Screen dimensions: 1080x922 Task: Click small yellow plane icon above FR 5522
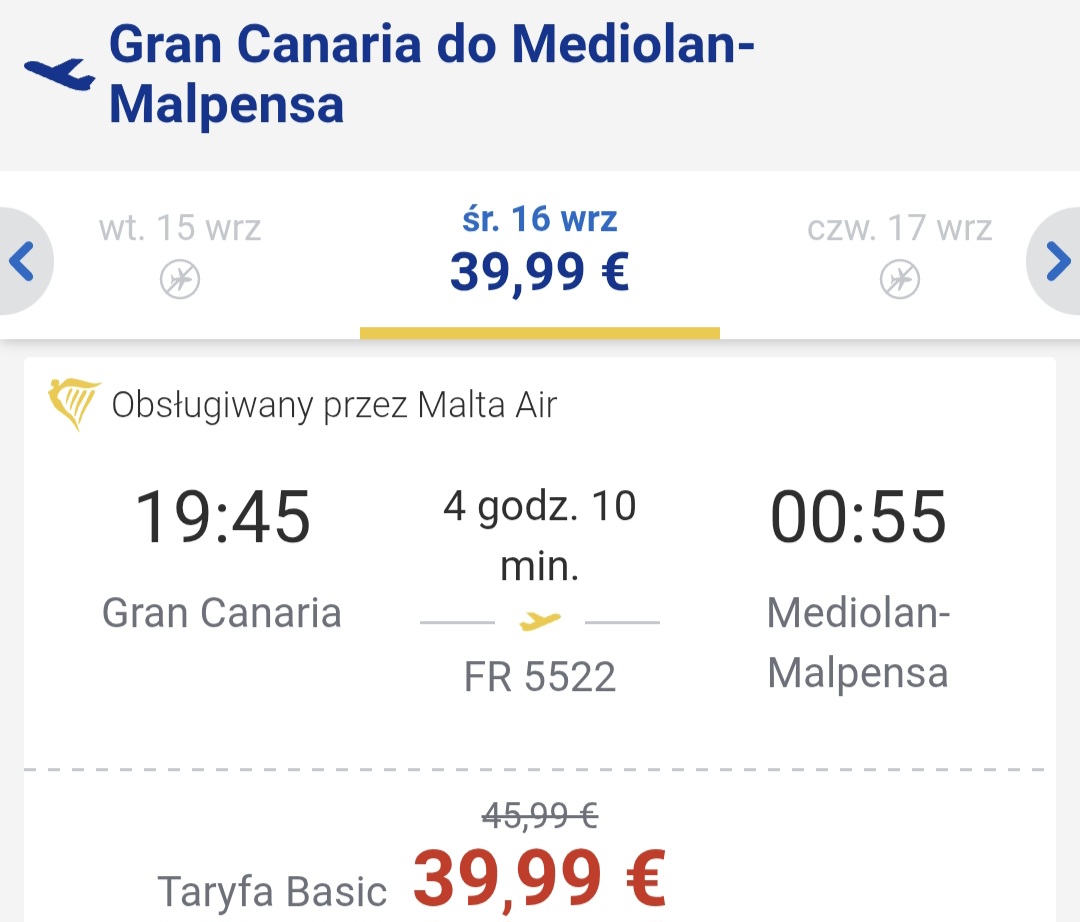point(540,621)
